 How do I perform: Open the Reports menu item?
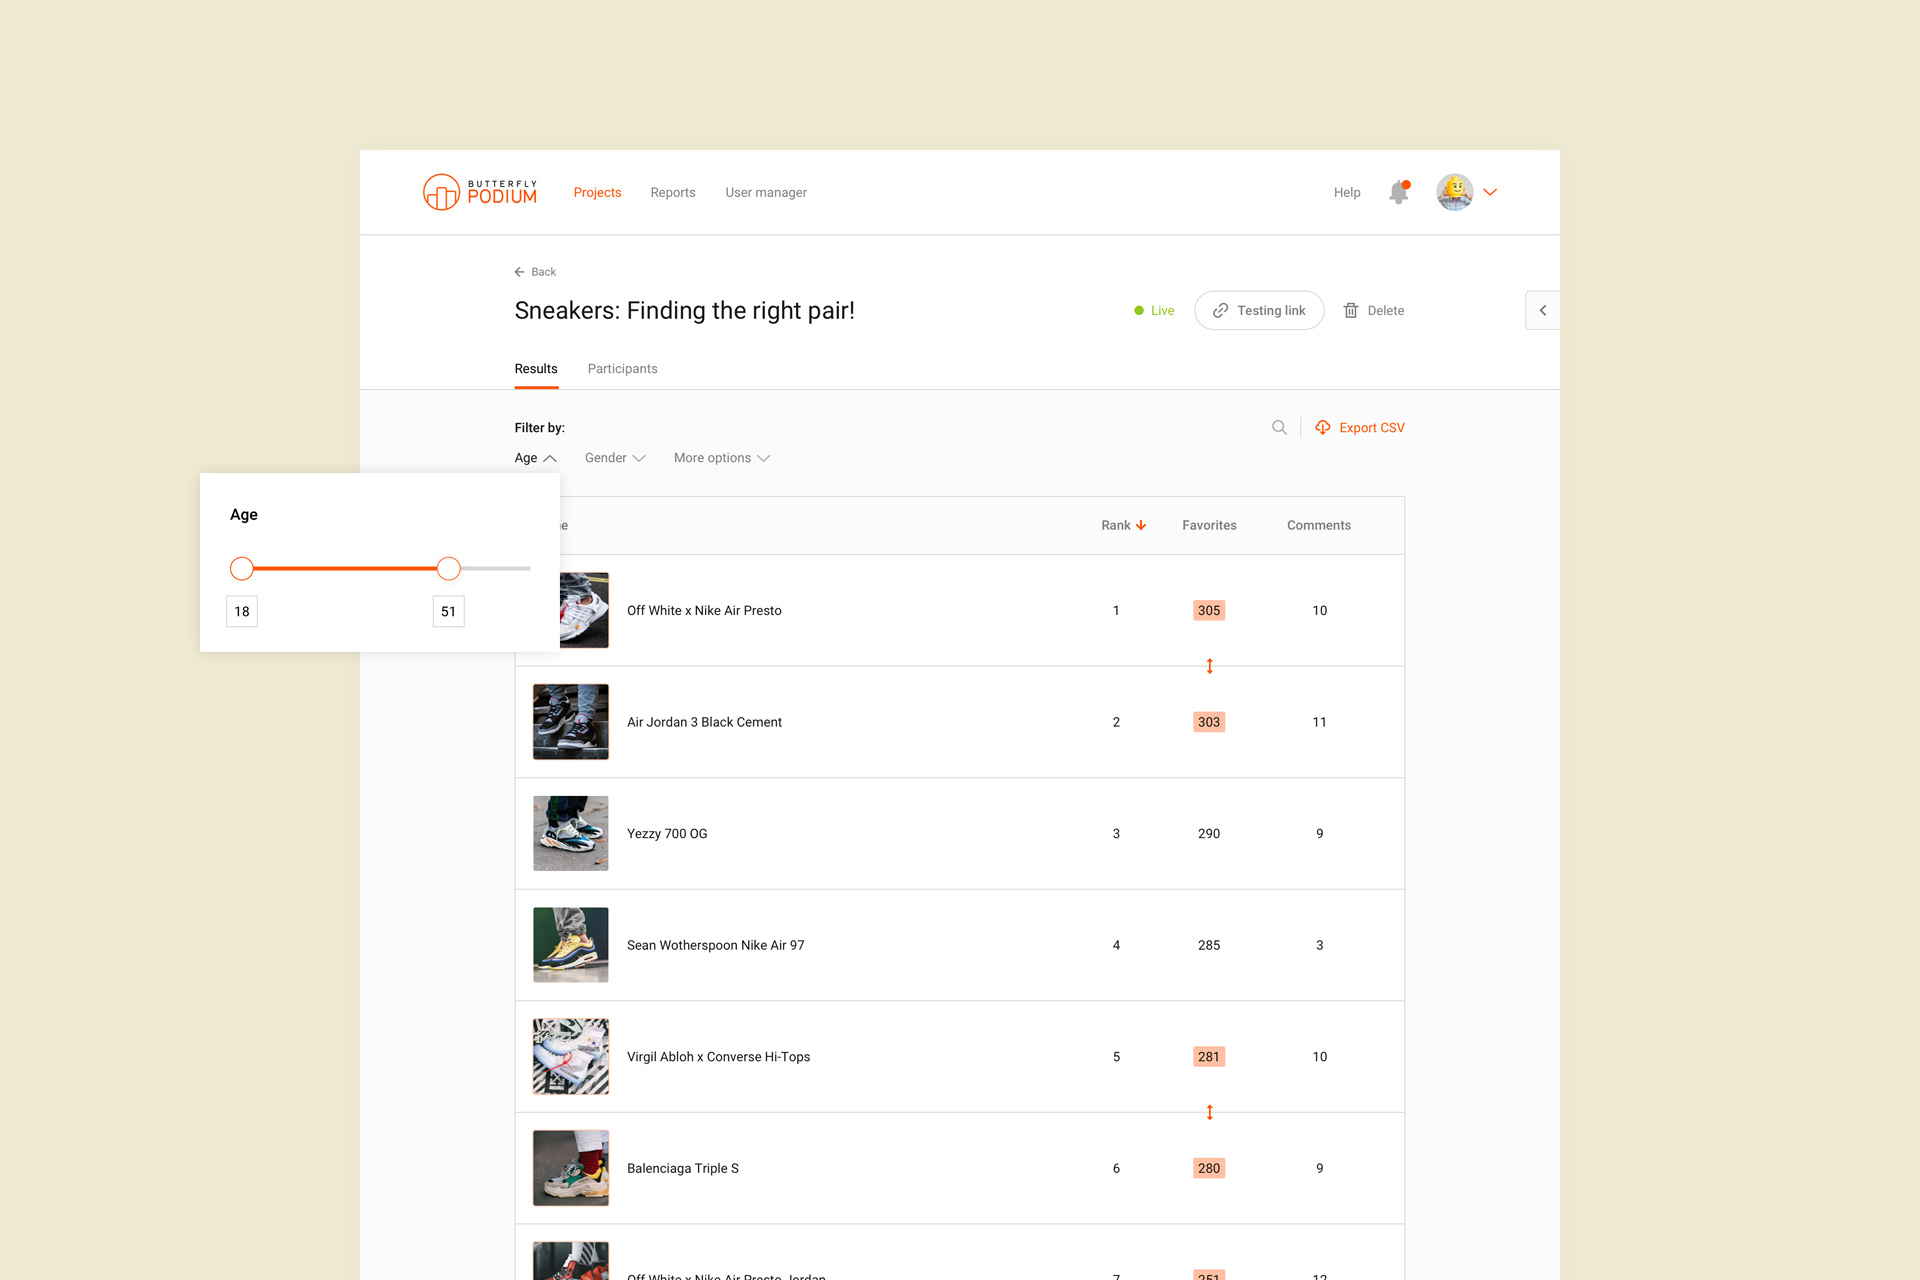tap(673, 193)
